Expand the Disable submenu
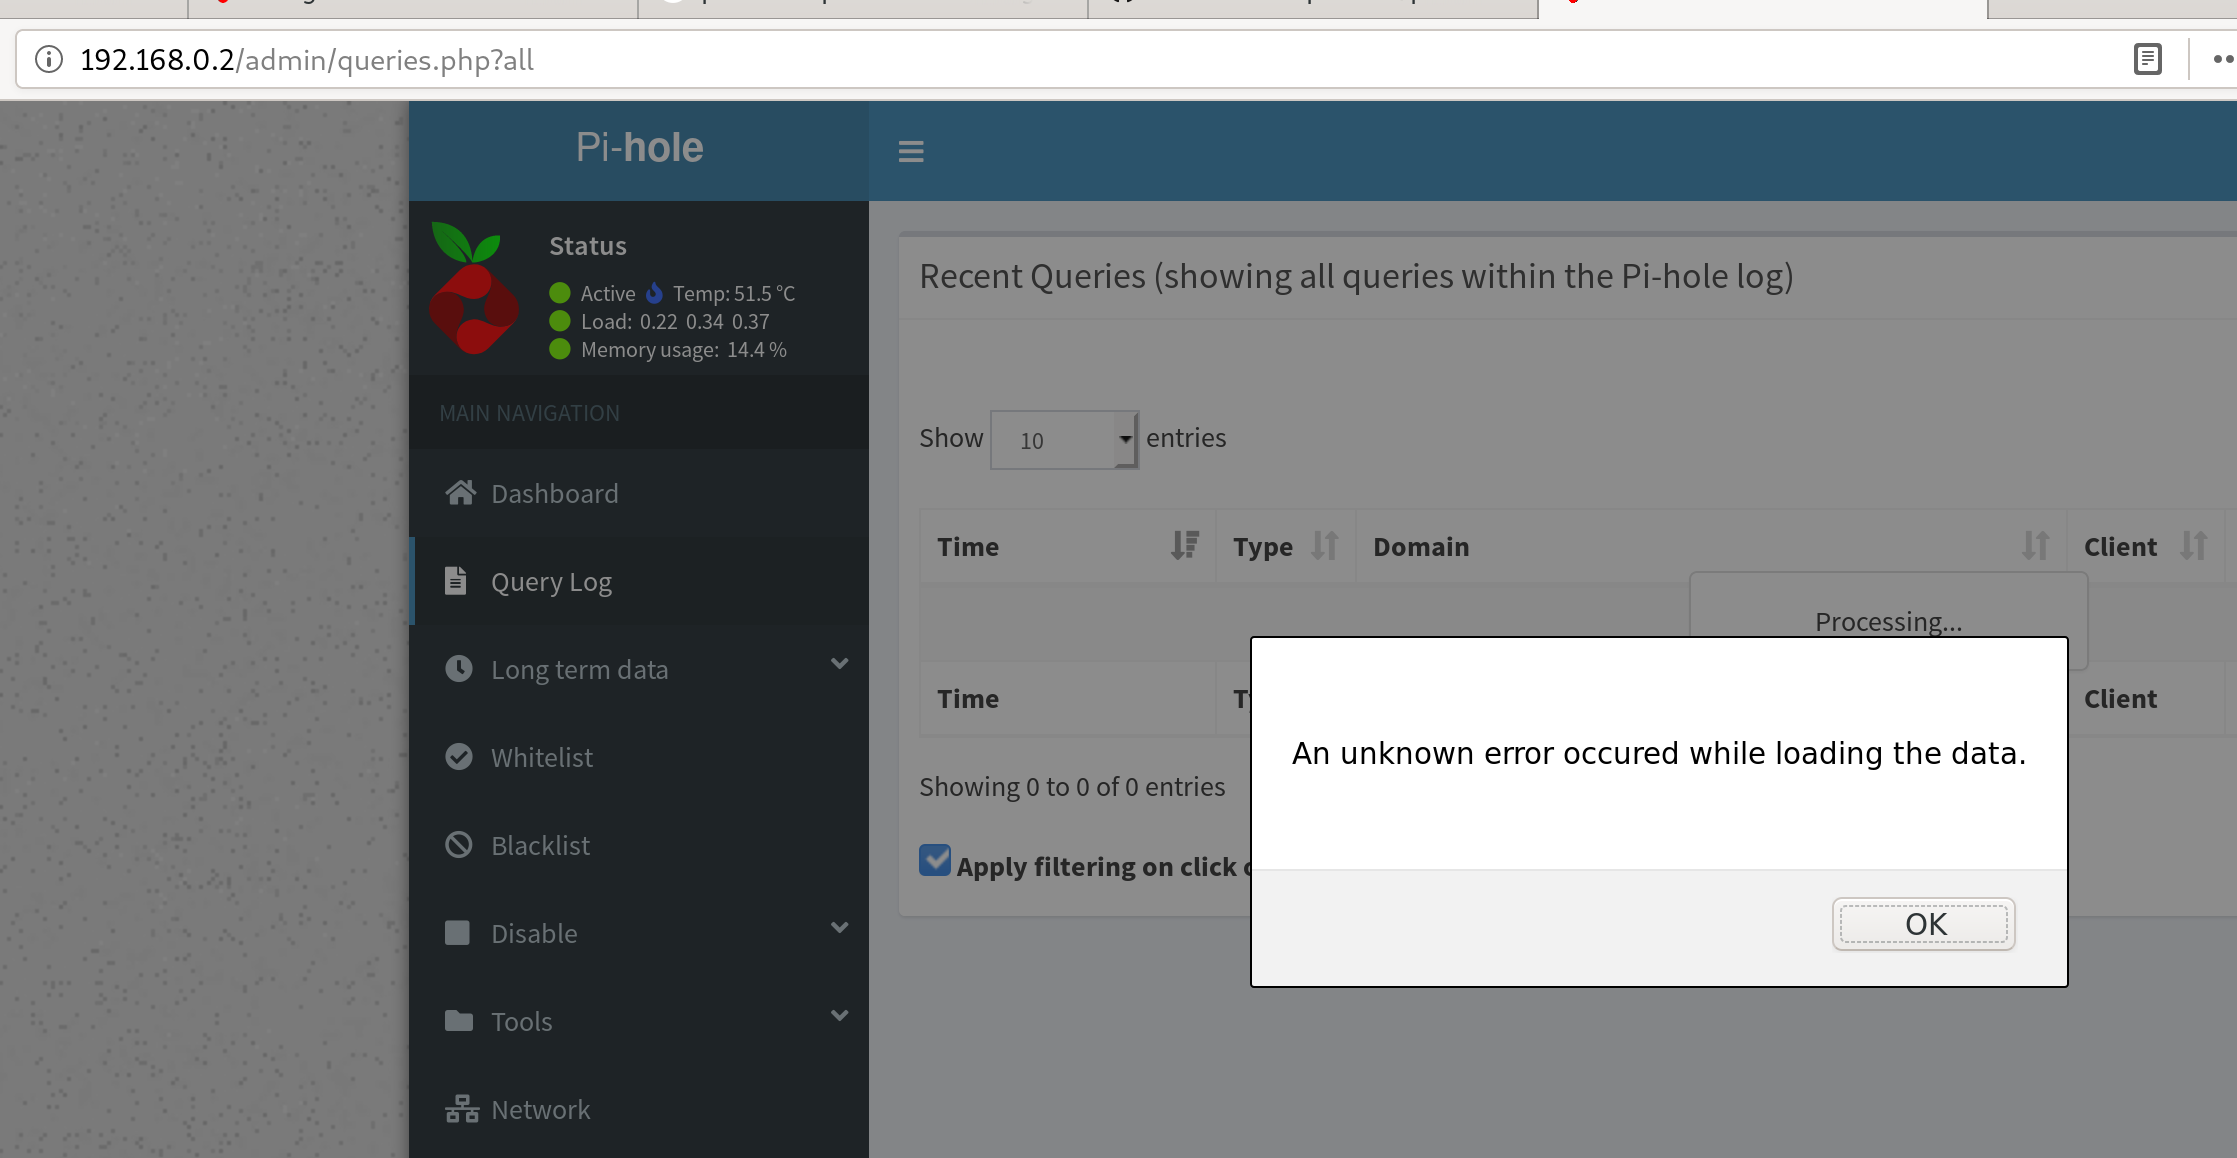Image resolution: width=2237 pixels, height=1158 pixels. 840,927
